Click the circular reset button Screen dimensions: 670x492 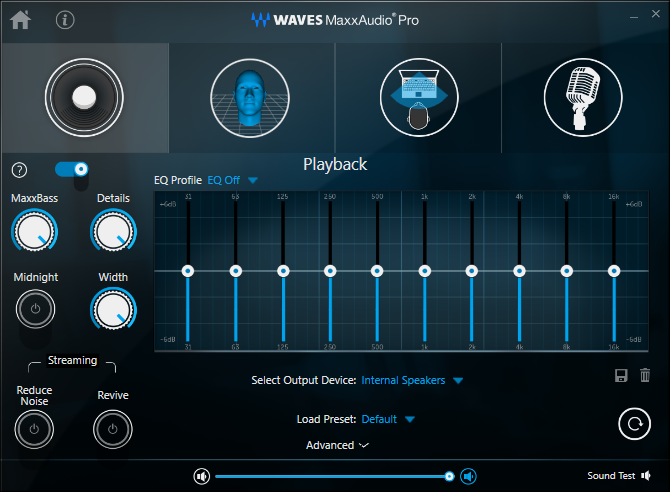(635, 424)
